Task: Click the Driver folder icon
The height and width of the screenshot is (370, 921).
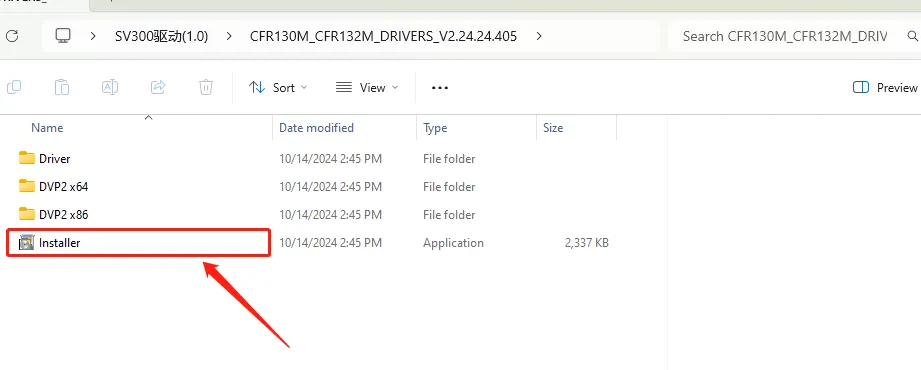Action: [26, 158]
